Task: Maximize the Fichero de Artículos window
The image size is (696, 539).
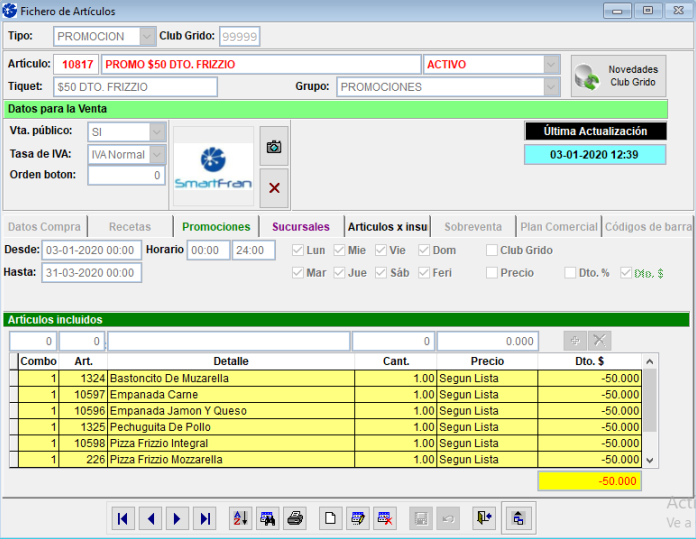Action: [x=648, y=10]
